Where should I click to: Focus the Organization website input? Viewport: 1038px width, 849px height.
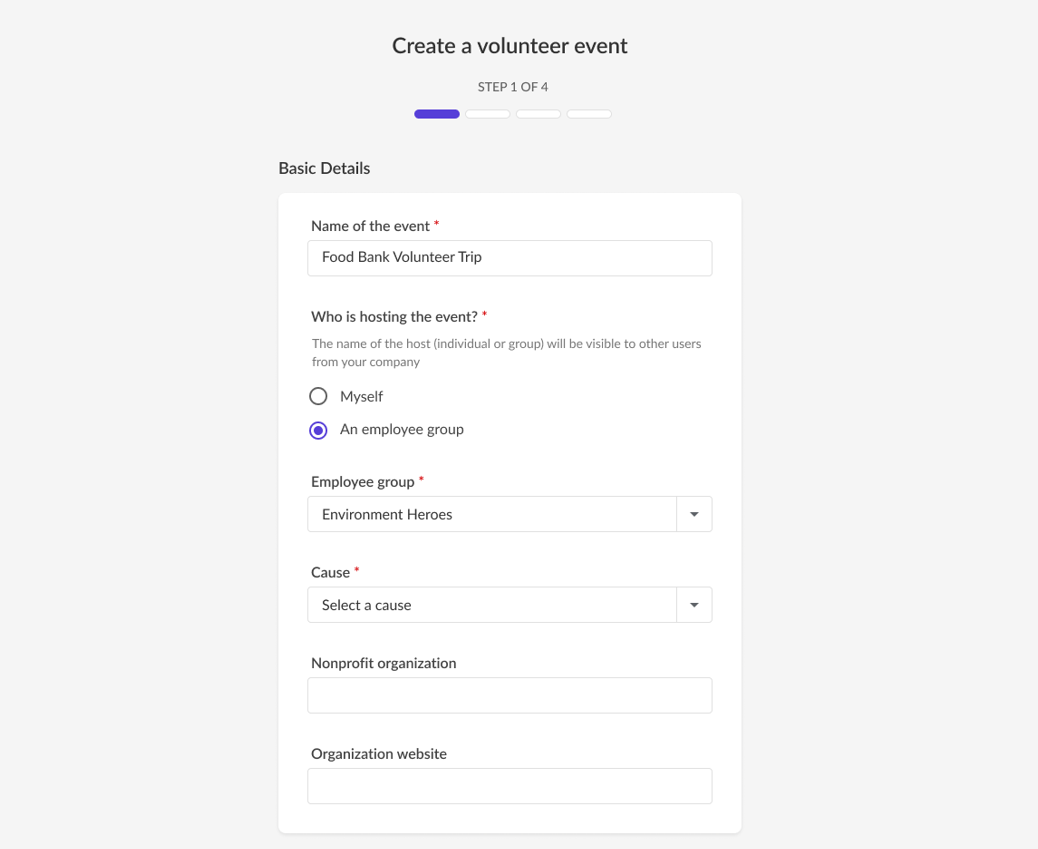pos(509,786)
